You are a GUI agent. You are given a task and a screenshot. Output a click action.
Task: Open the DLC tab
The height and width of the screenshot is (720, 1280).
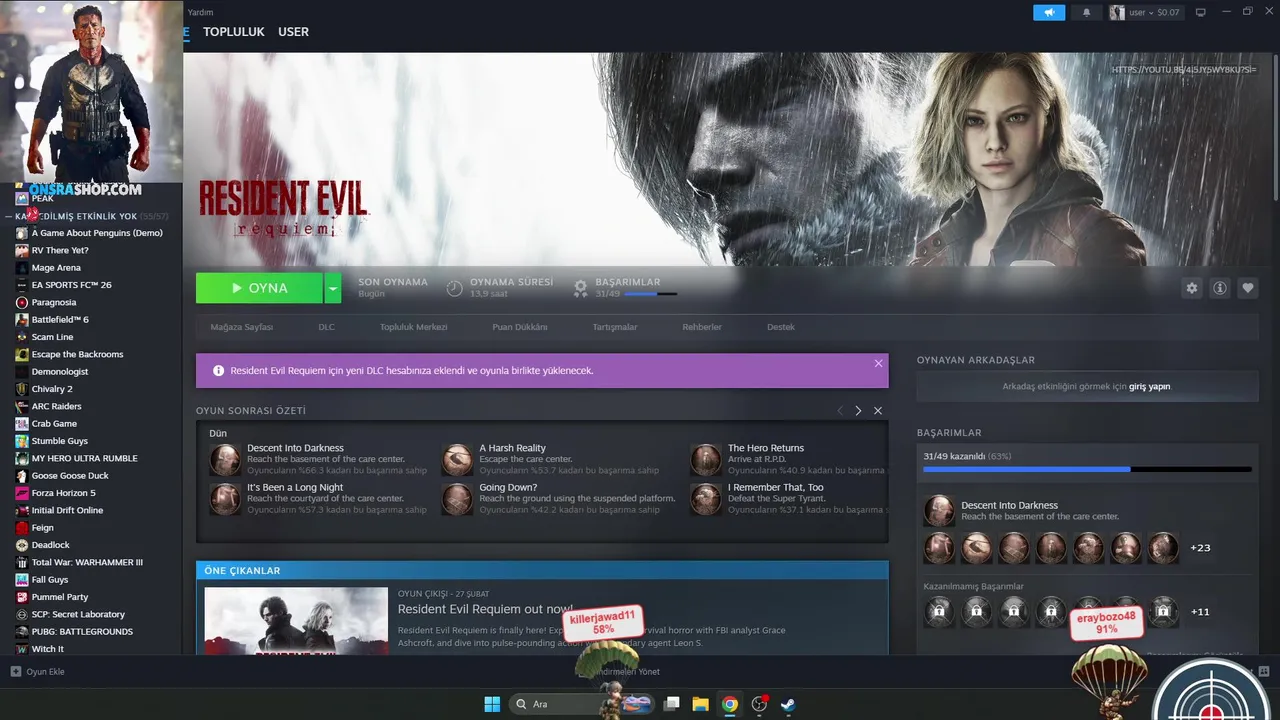326,327
